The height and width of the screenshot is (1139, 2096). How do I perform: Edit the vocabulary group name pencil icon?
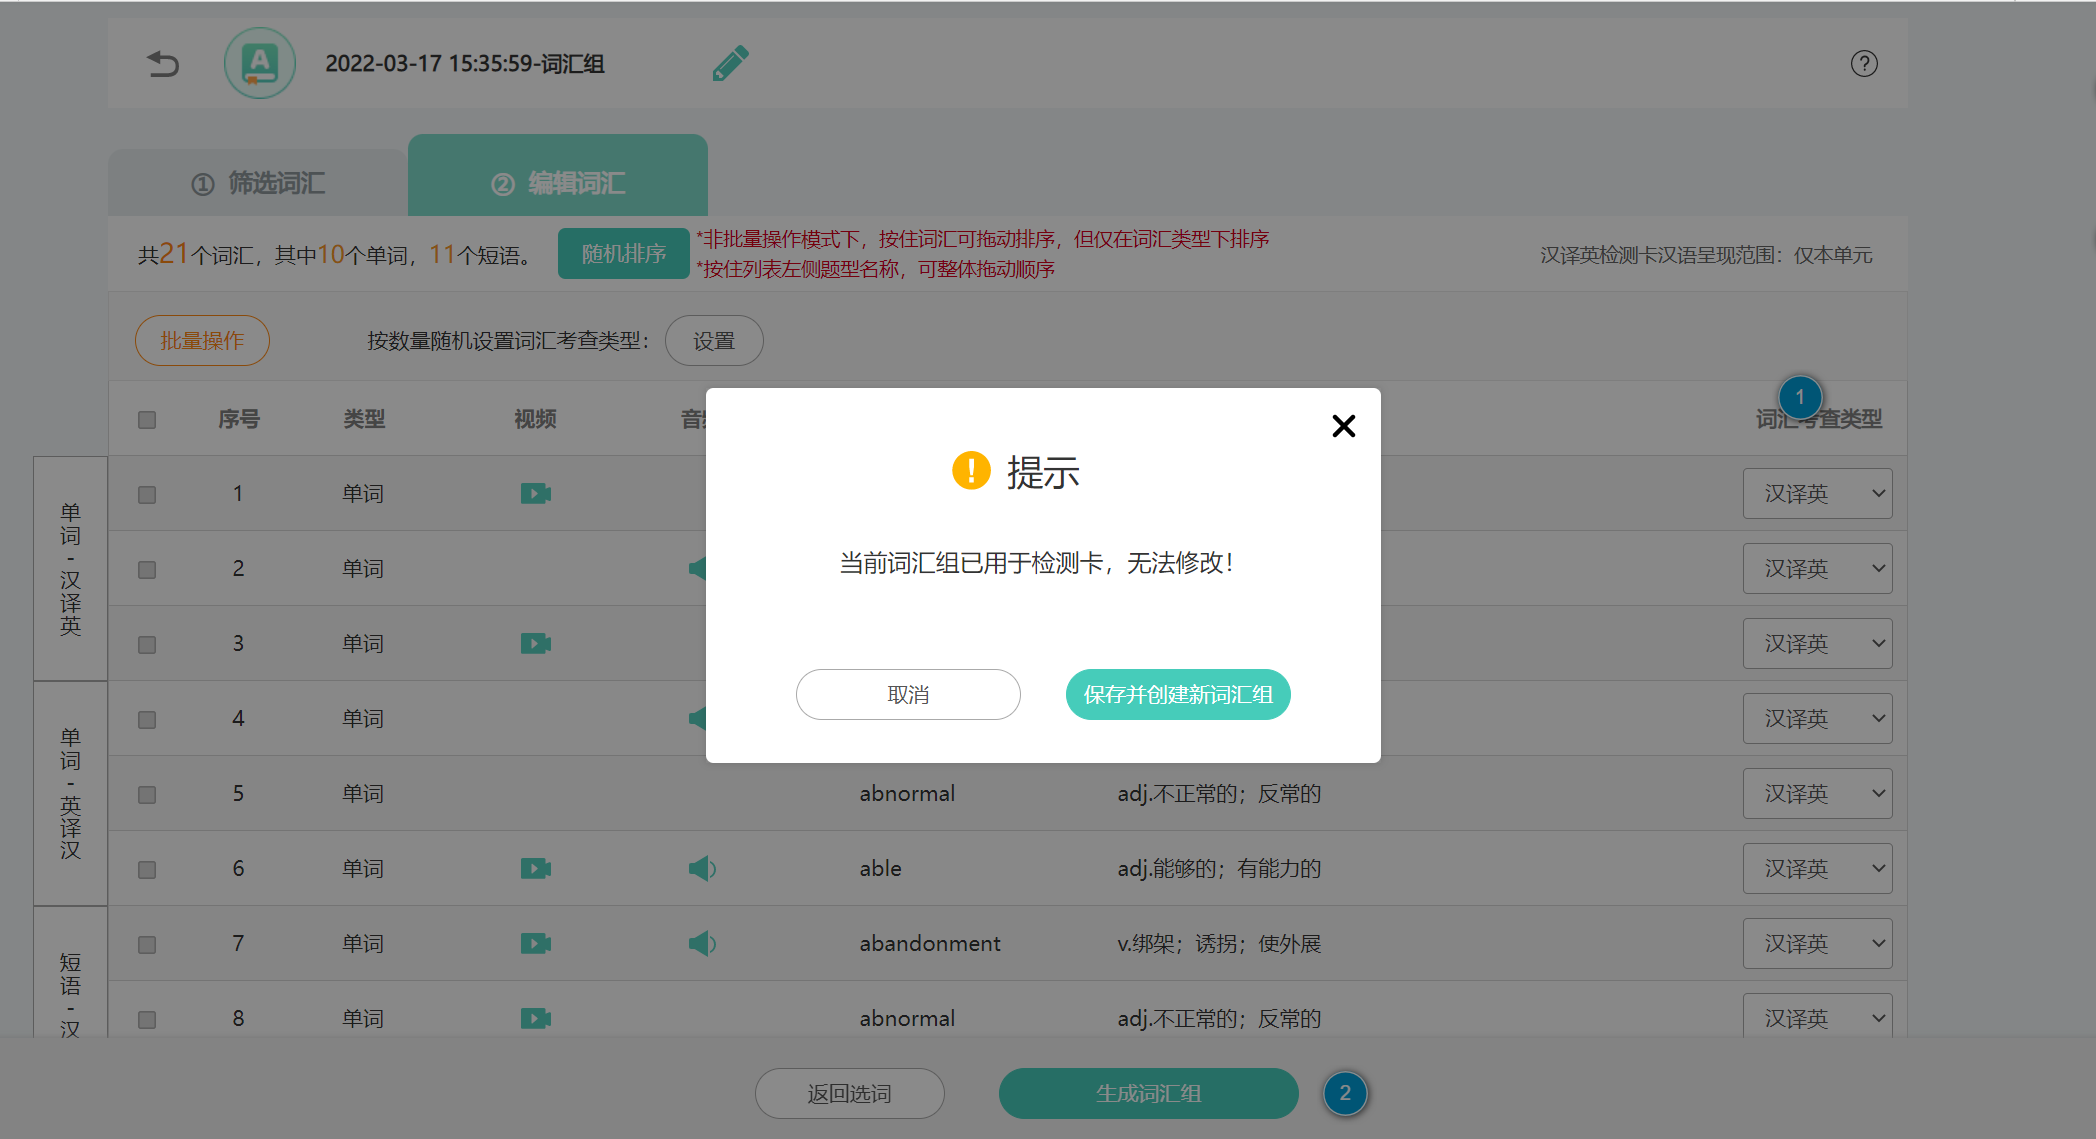(x=730, y=63)
